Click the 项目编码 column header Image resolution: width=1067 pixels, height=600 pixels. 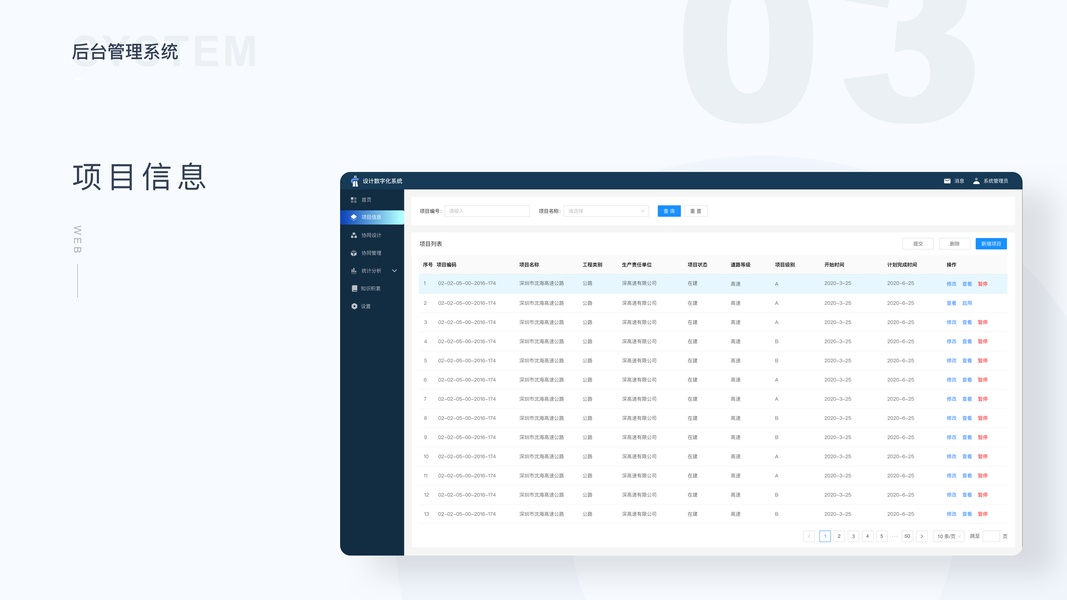click(446, 265)
